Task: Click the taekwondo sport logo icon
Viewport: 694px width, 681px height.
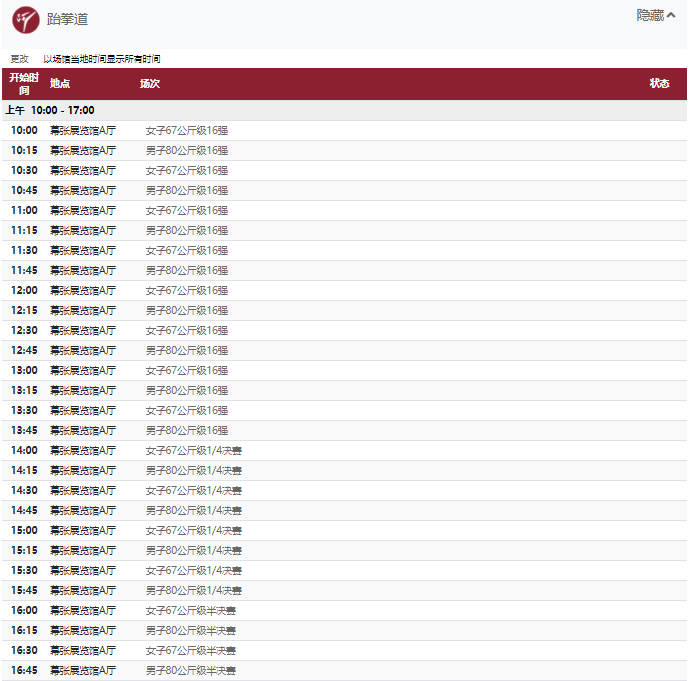Action: coord(26,20)
